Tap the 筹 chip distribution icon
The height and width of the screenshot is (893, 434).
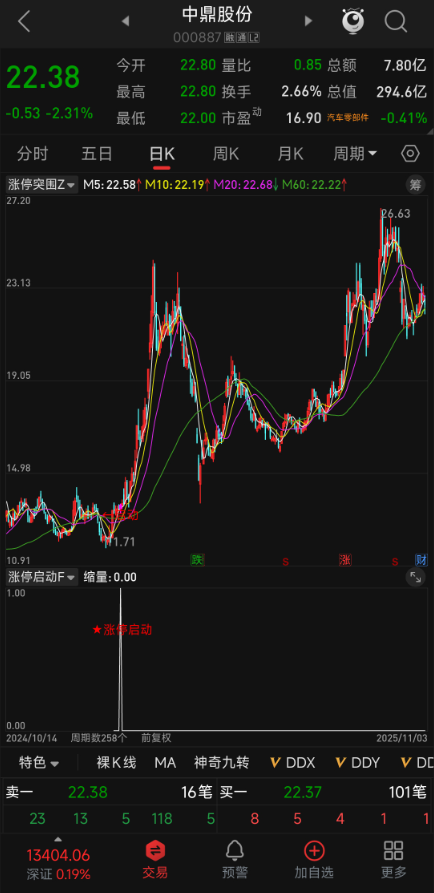[416, 185]
